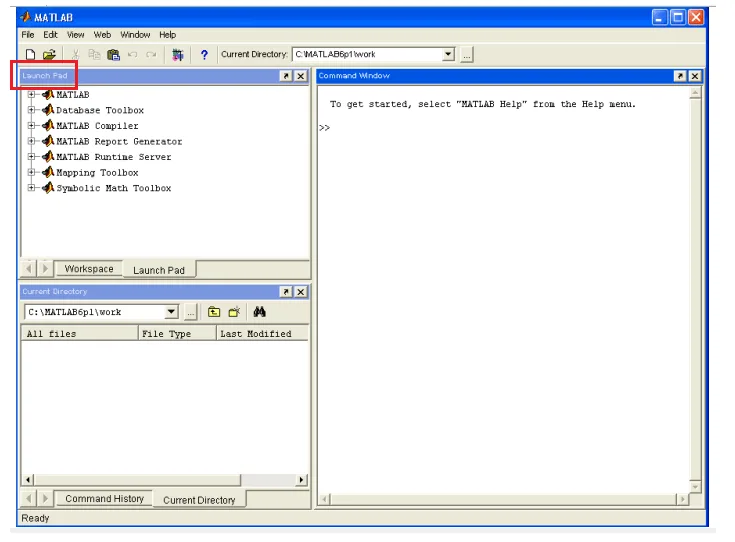Screen dimensions: 735x542
Task: Click the Redo arrow toolbar icon
Action: [151, 55]
